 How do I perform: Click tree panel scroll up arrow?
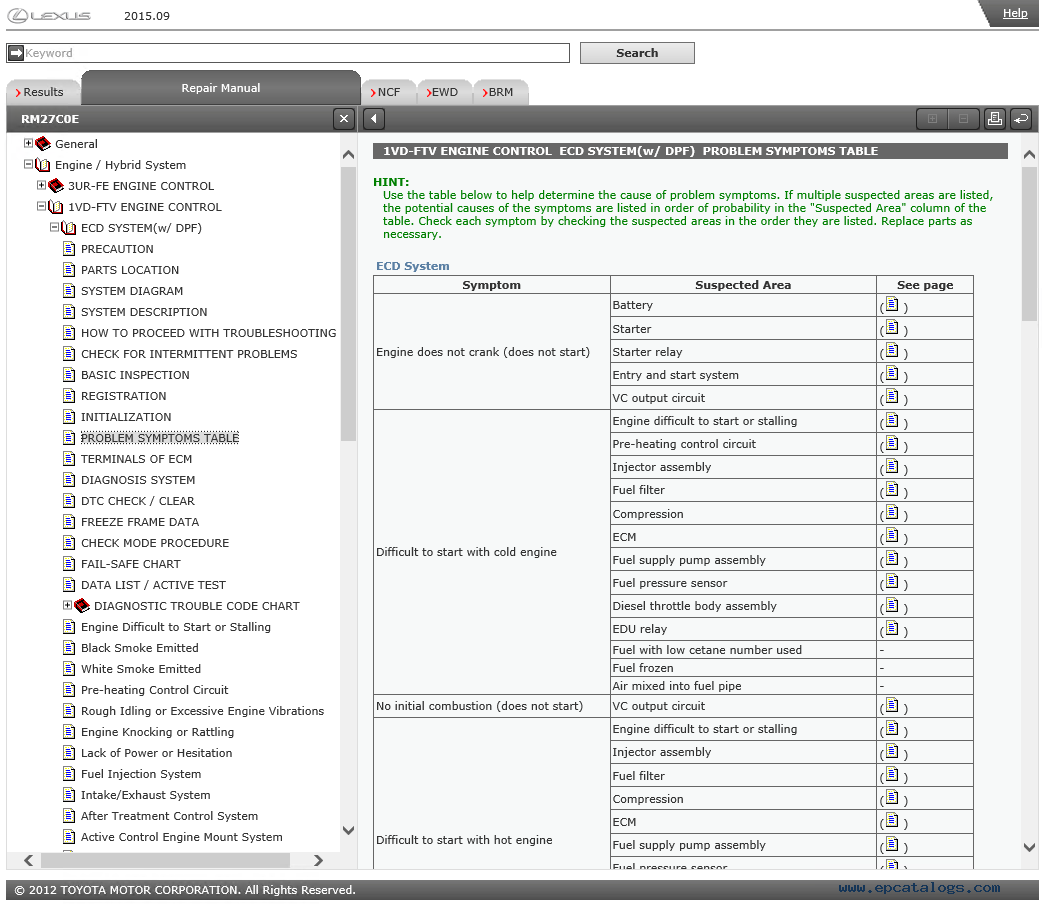pos(348,155)
